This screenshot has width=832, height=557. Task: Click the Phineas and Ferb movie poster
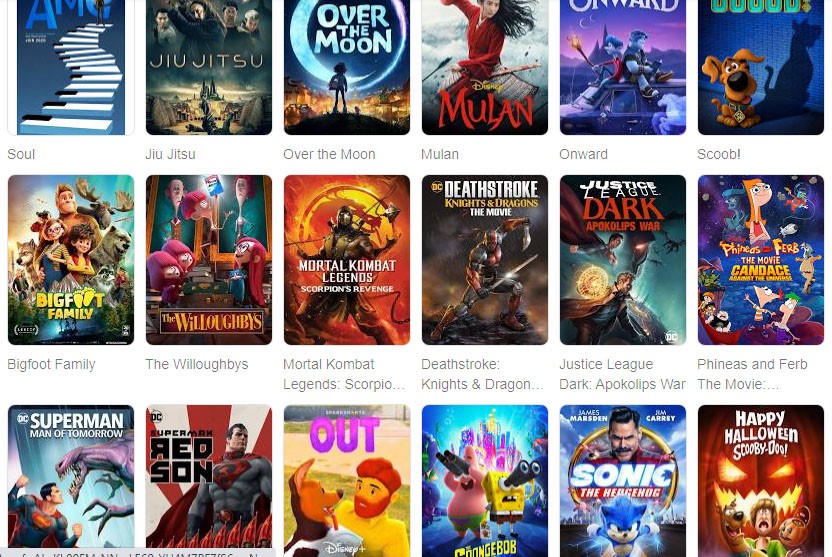[x=761, y=260]
